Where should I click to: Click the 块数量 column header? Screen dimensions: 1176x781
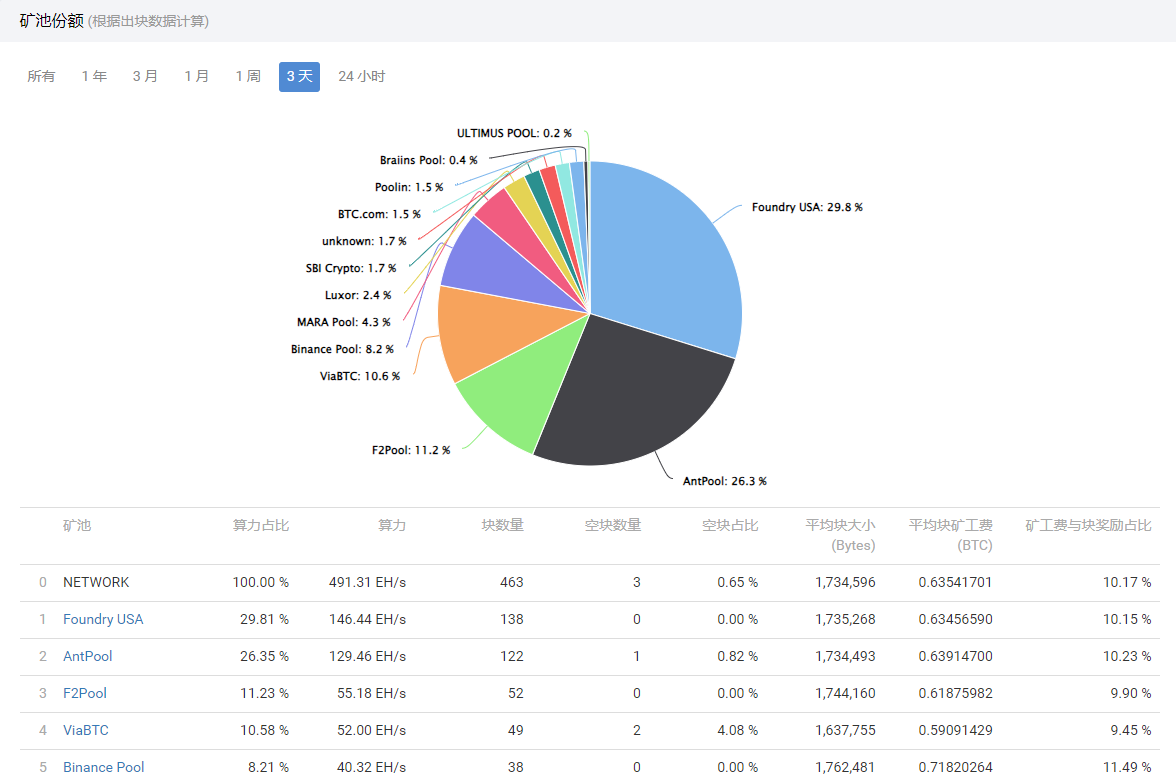point(502,525)
